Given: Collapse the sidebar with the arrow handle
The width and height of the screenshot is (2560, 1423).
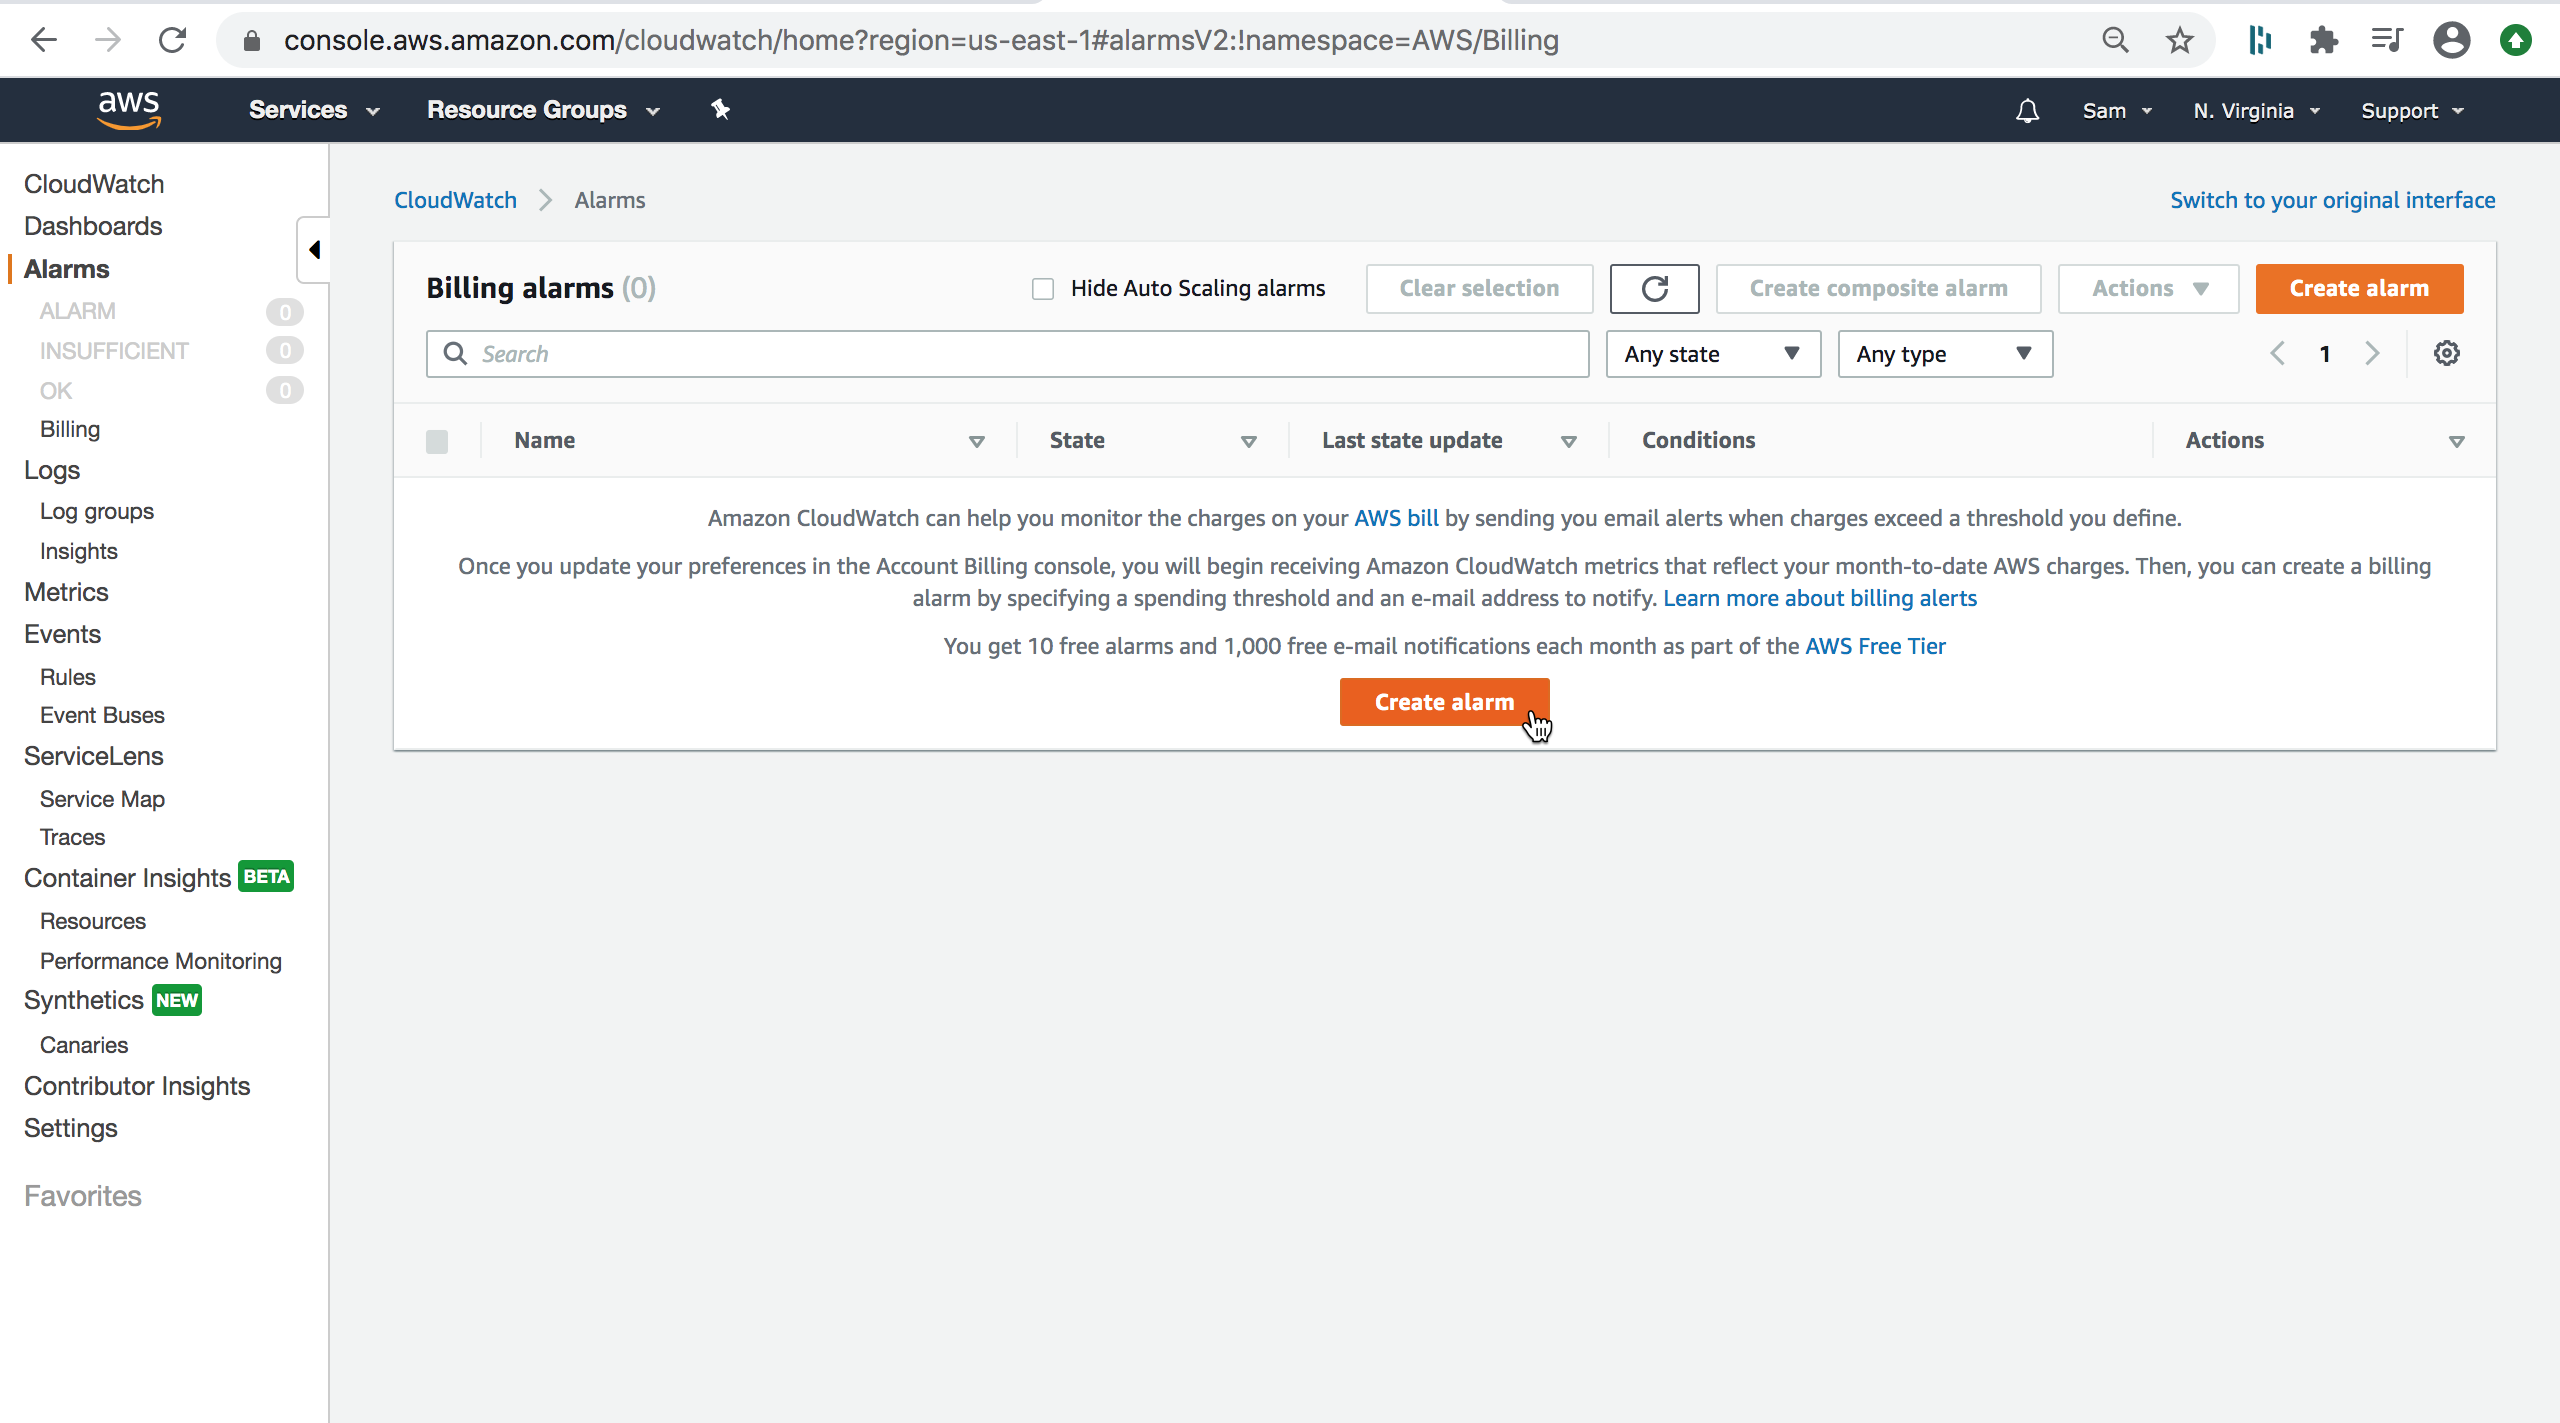Looking at the screenshot, I should click(314, 249).
